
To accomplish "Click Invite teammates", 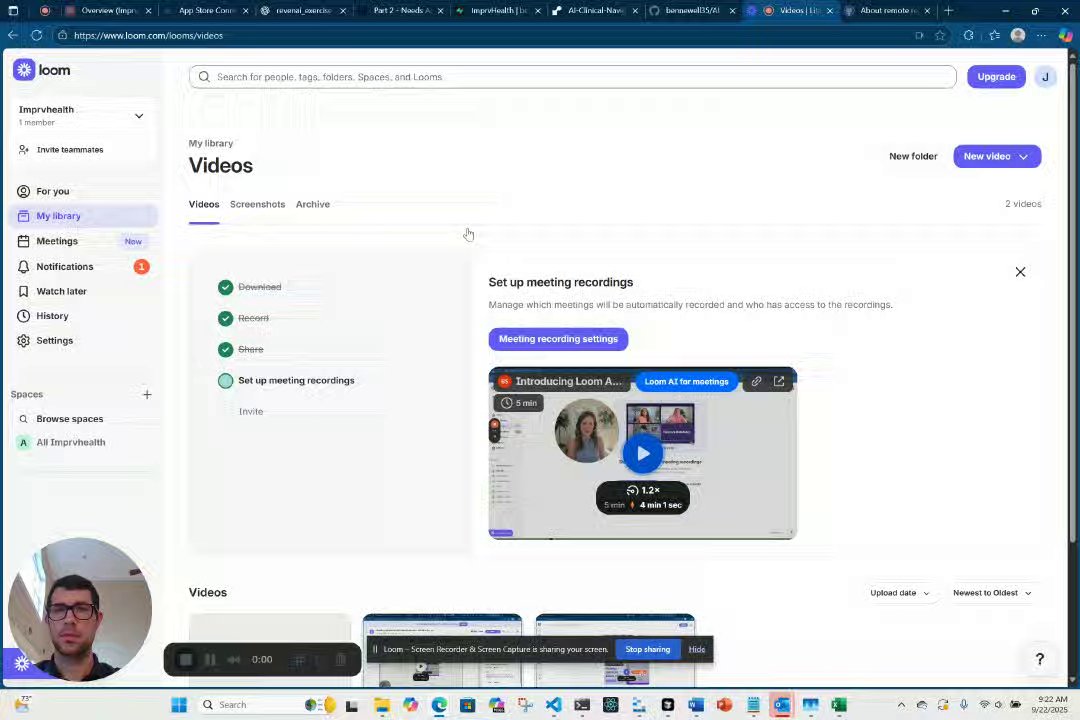I will point(70,150).
